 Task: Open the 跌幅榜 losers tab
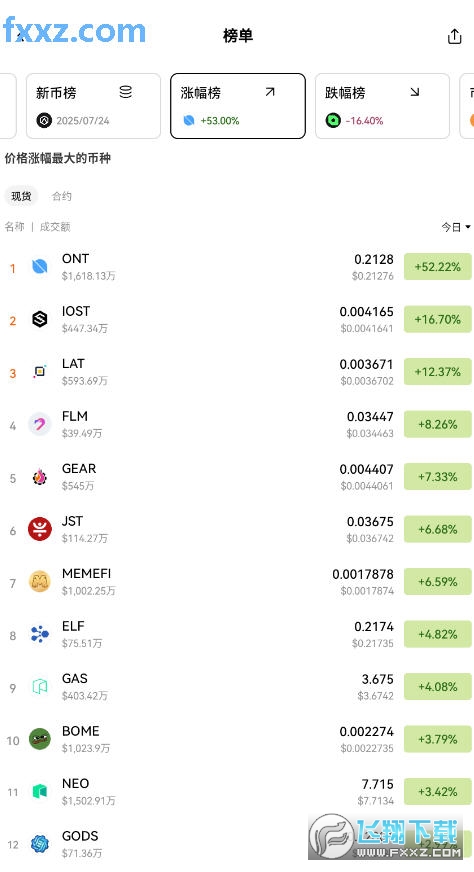[x=382, y=106]
